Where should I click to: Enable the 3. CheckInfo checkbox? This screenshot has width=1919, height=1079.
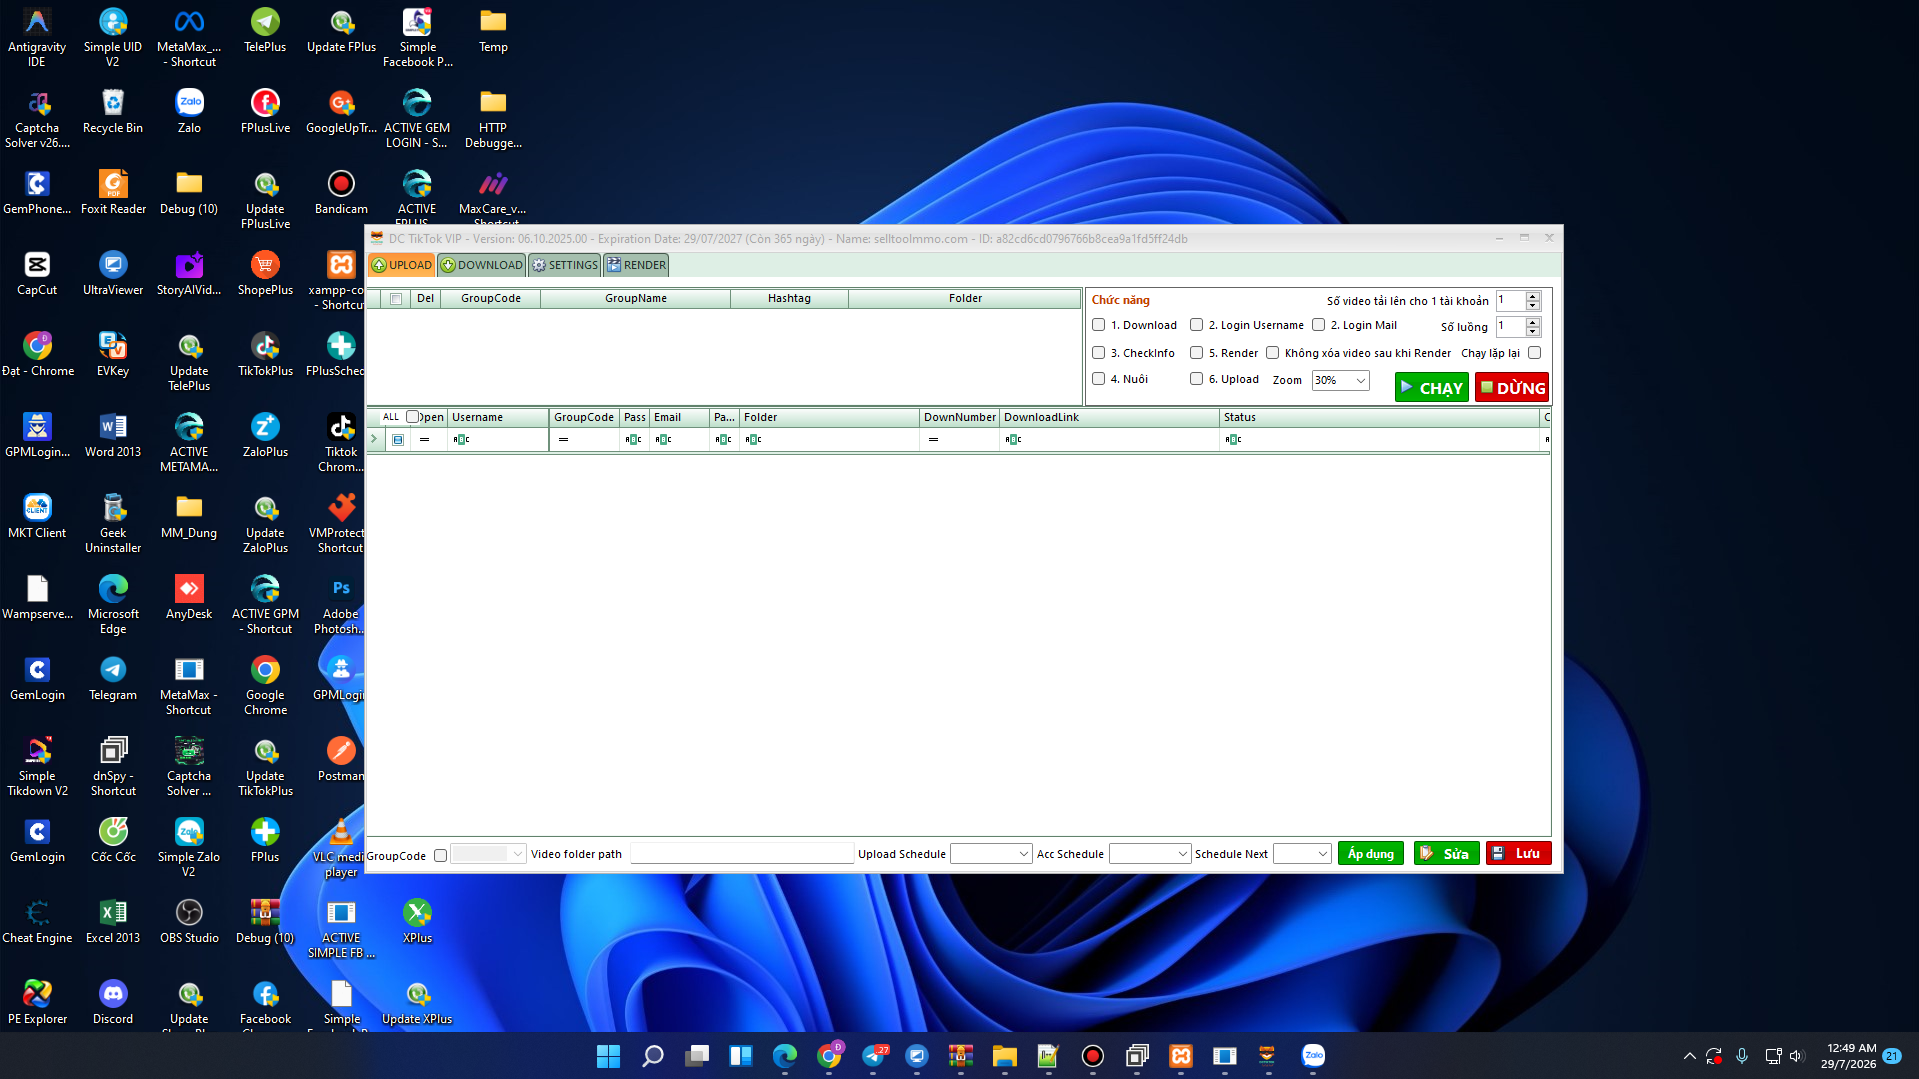click(x=1099, y=353)
